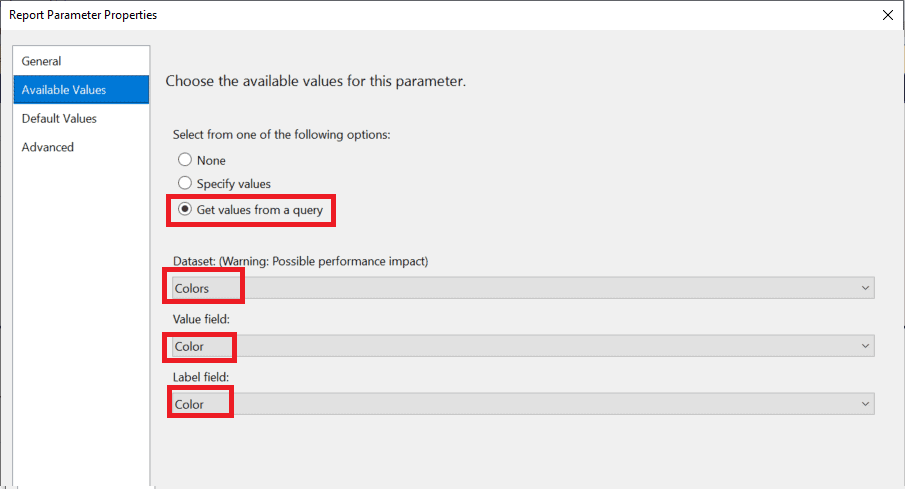Viewport: 905px width, 489px height.
Task: Click the Value field combo showing Color
Action: pyautogui.click(x=523, y=346)
